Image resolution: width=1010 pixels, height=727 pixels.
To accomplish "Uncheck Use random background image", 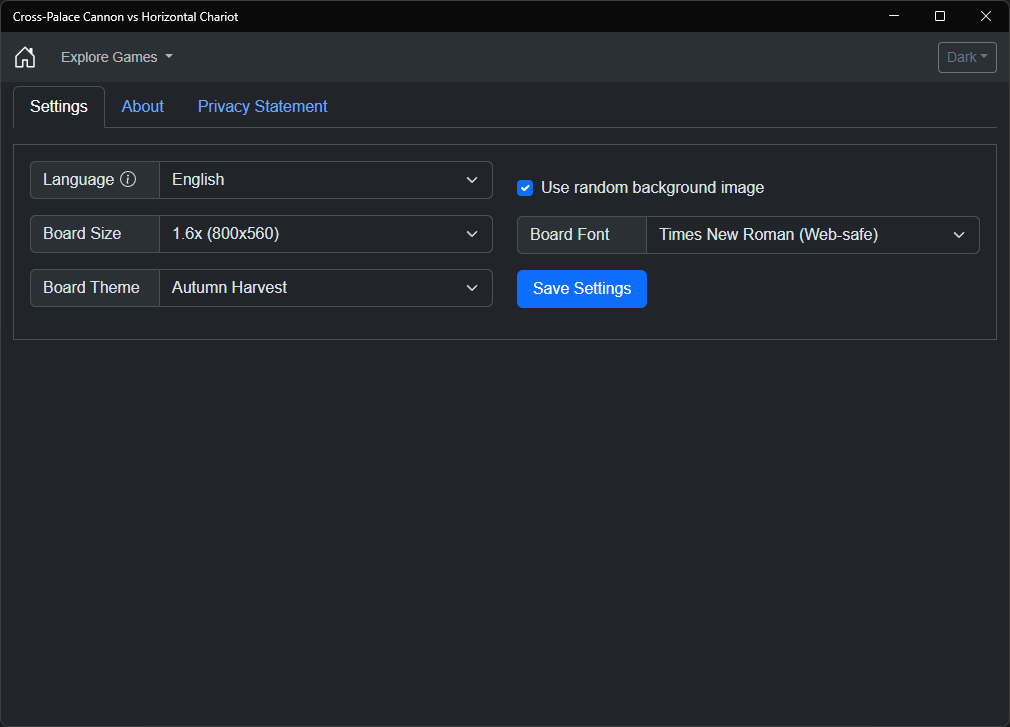I will click(525, 188).
